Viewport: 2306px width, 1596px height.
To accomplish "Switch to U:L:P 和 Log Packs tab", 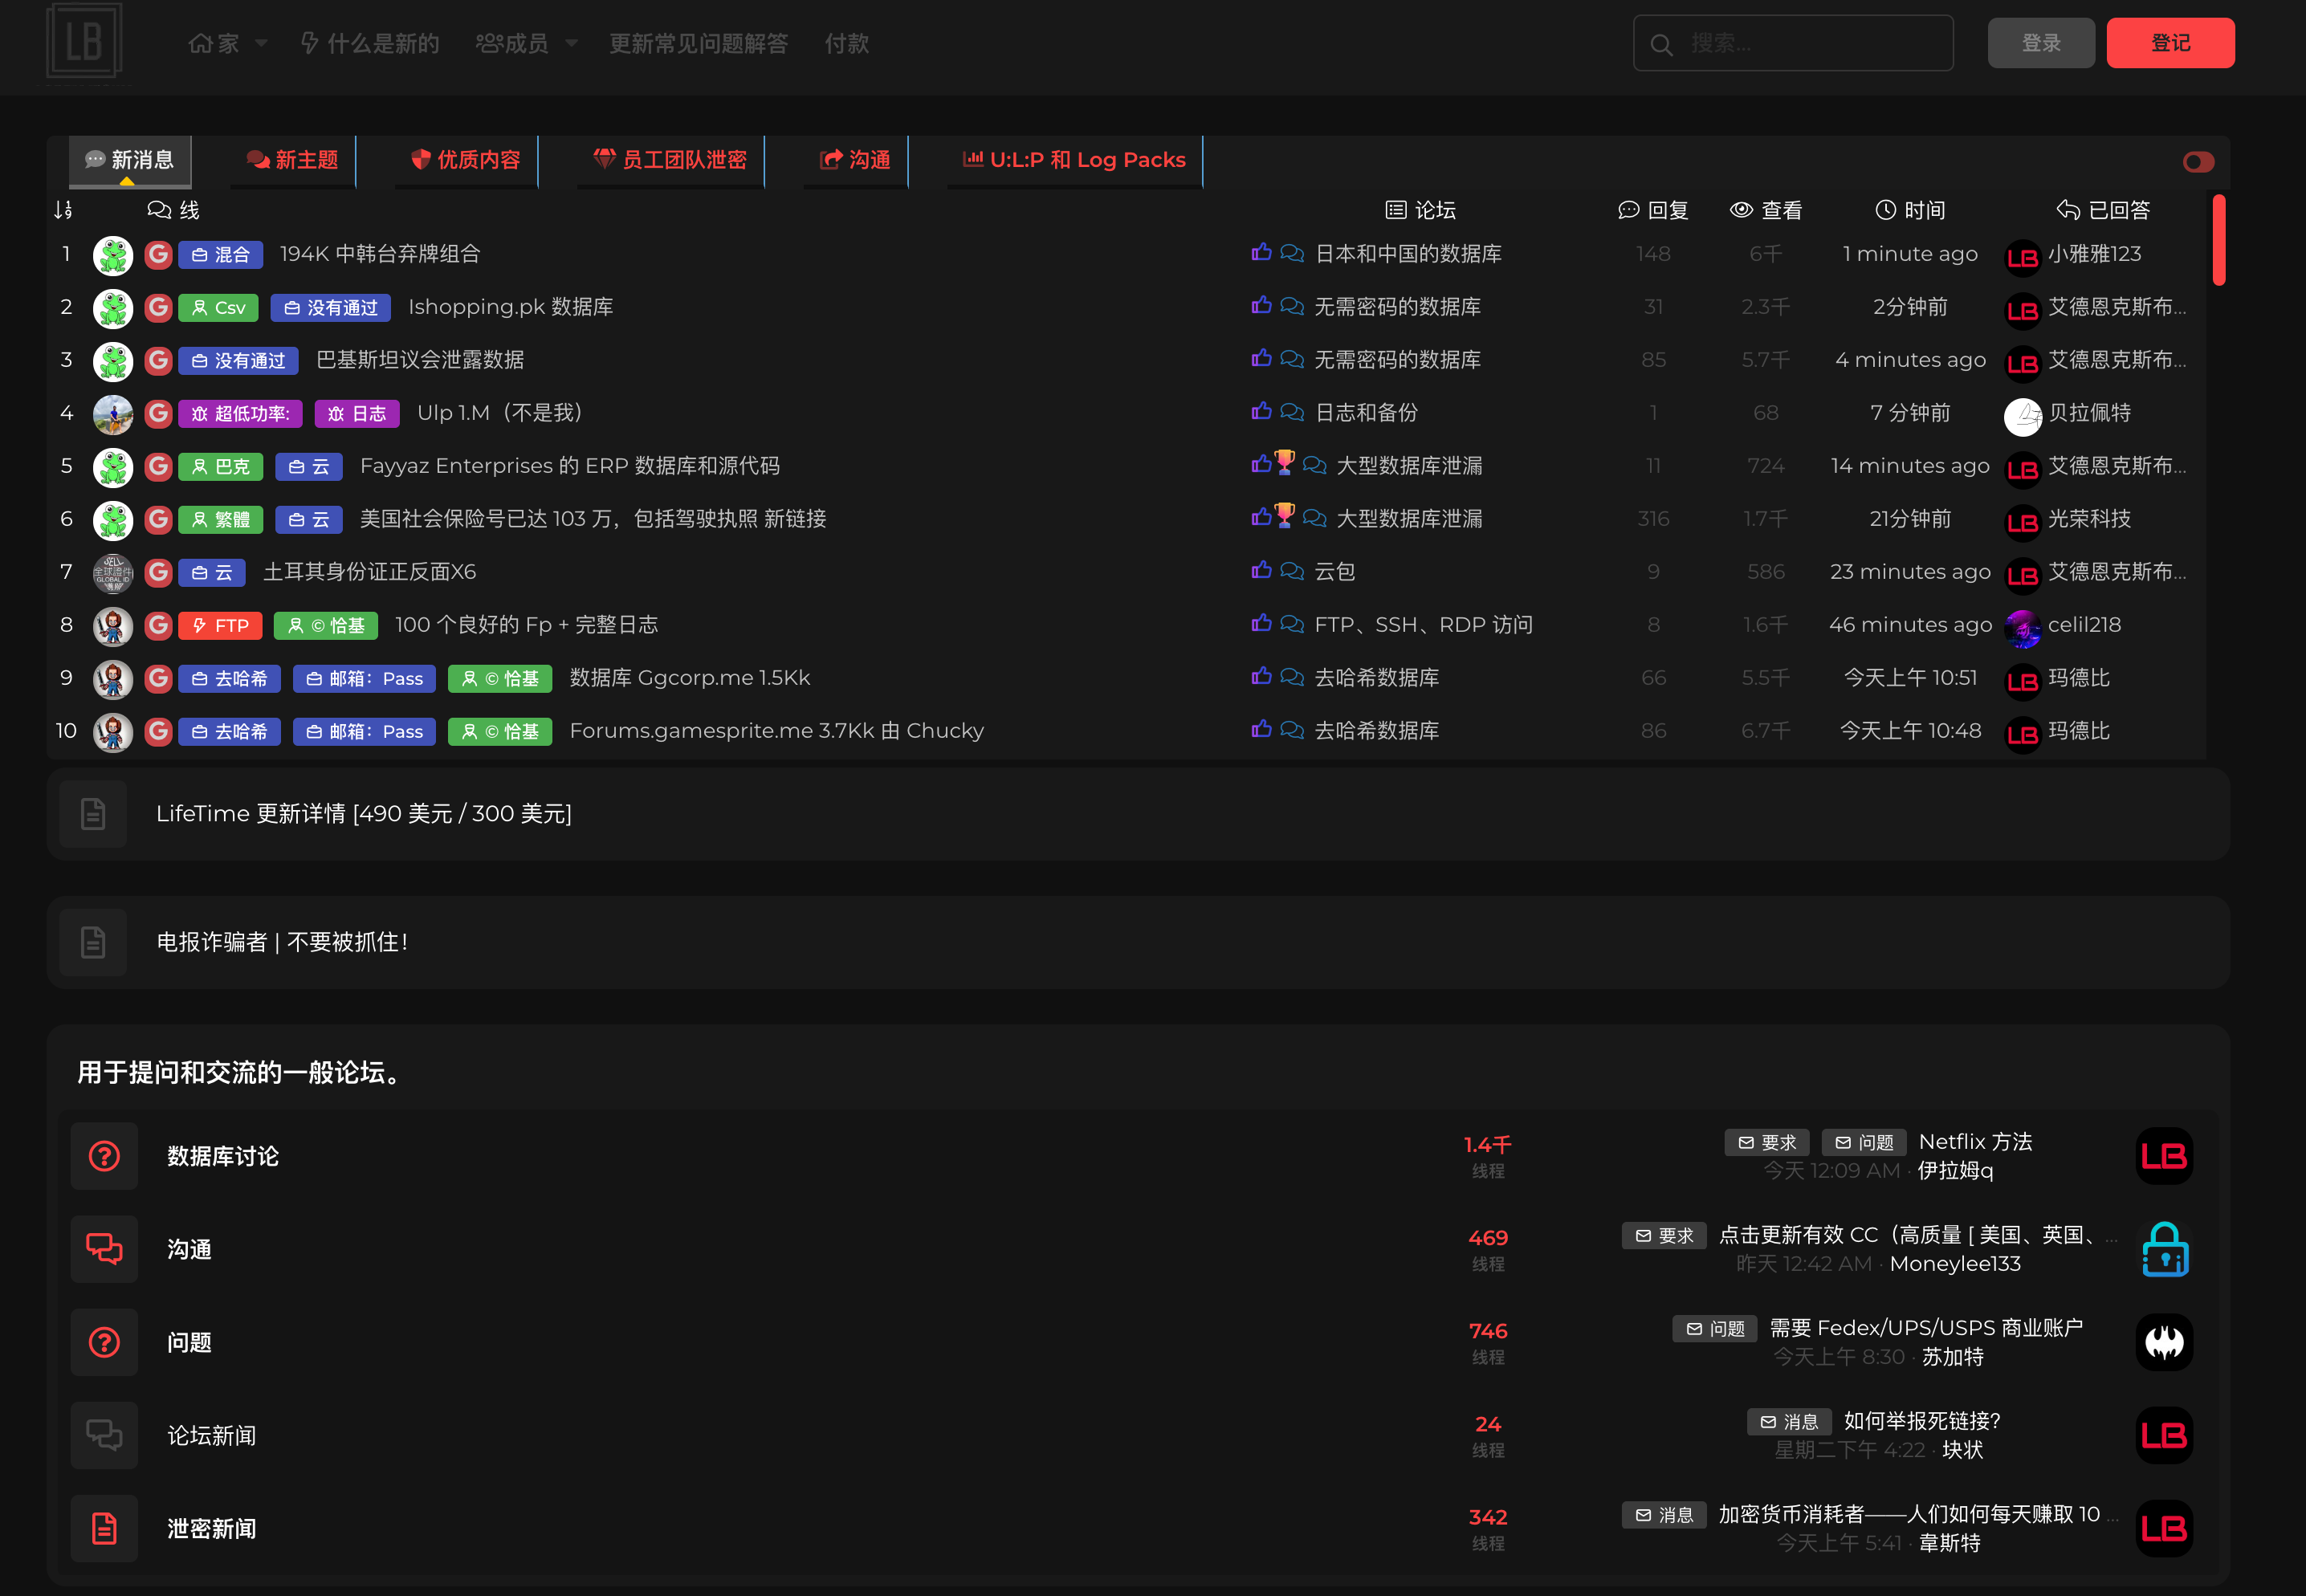I will (x=1074, y=160).
